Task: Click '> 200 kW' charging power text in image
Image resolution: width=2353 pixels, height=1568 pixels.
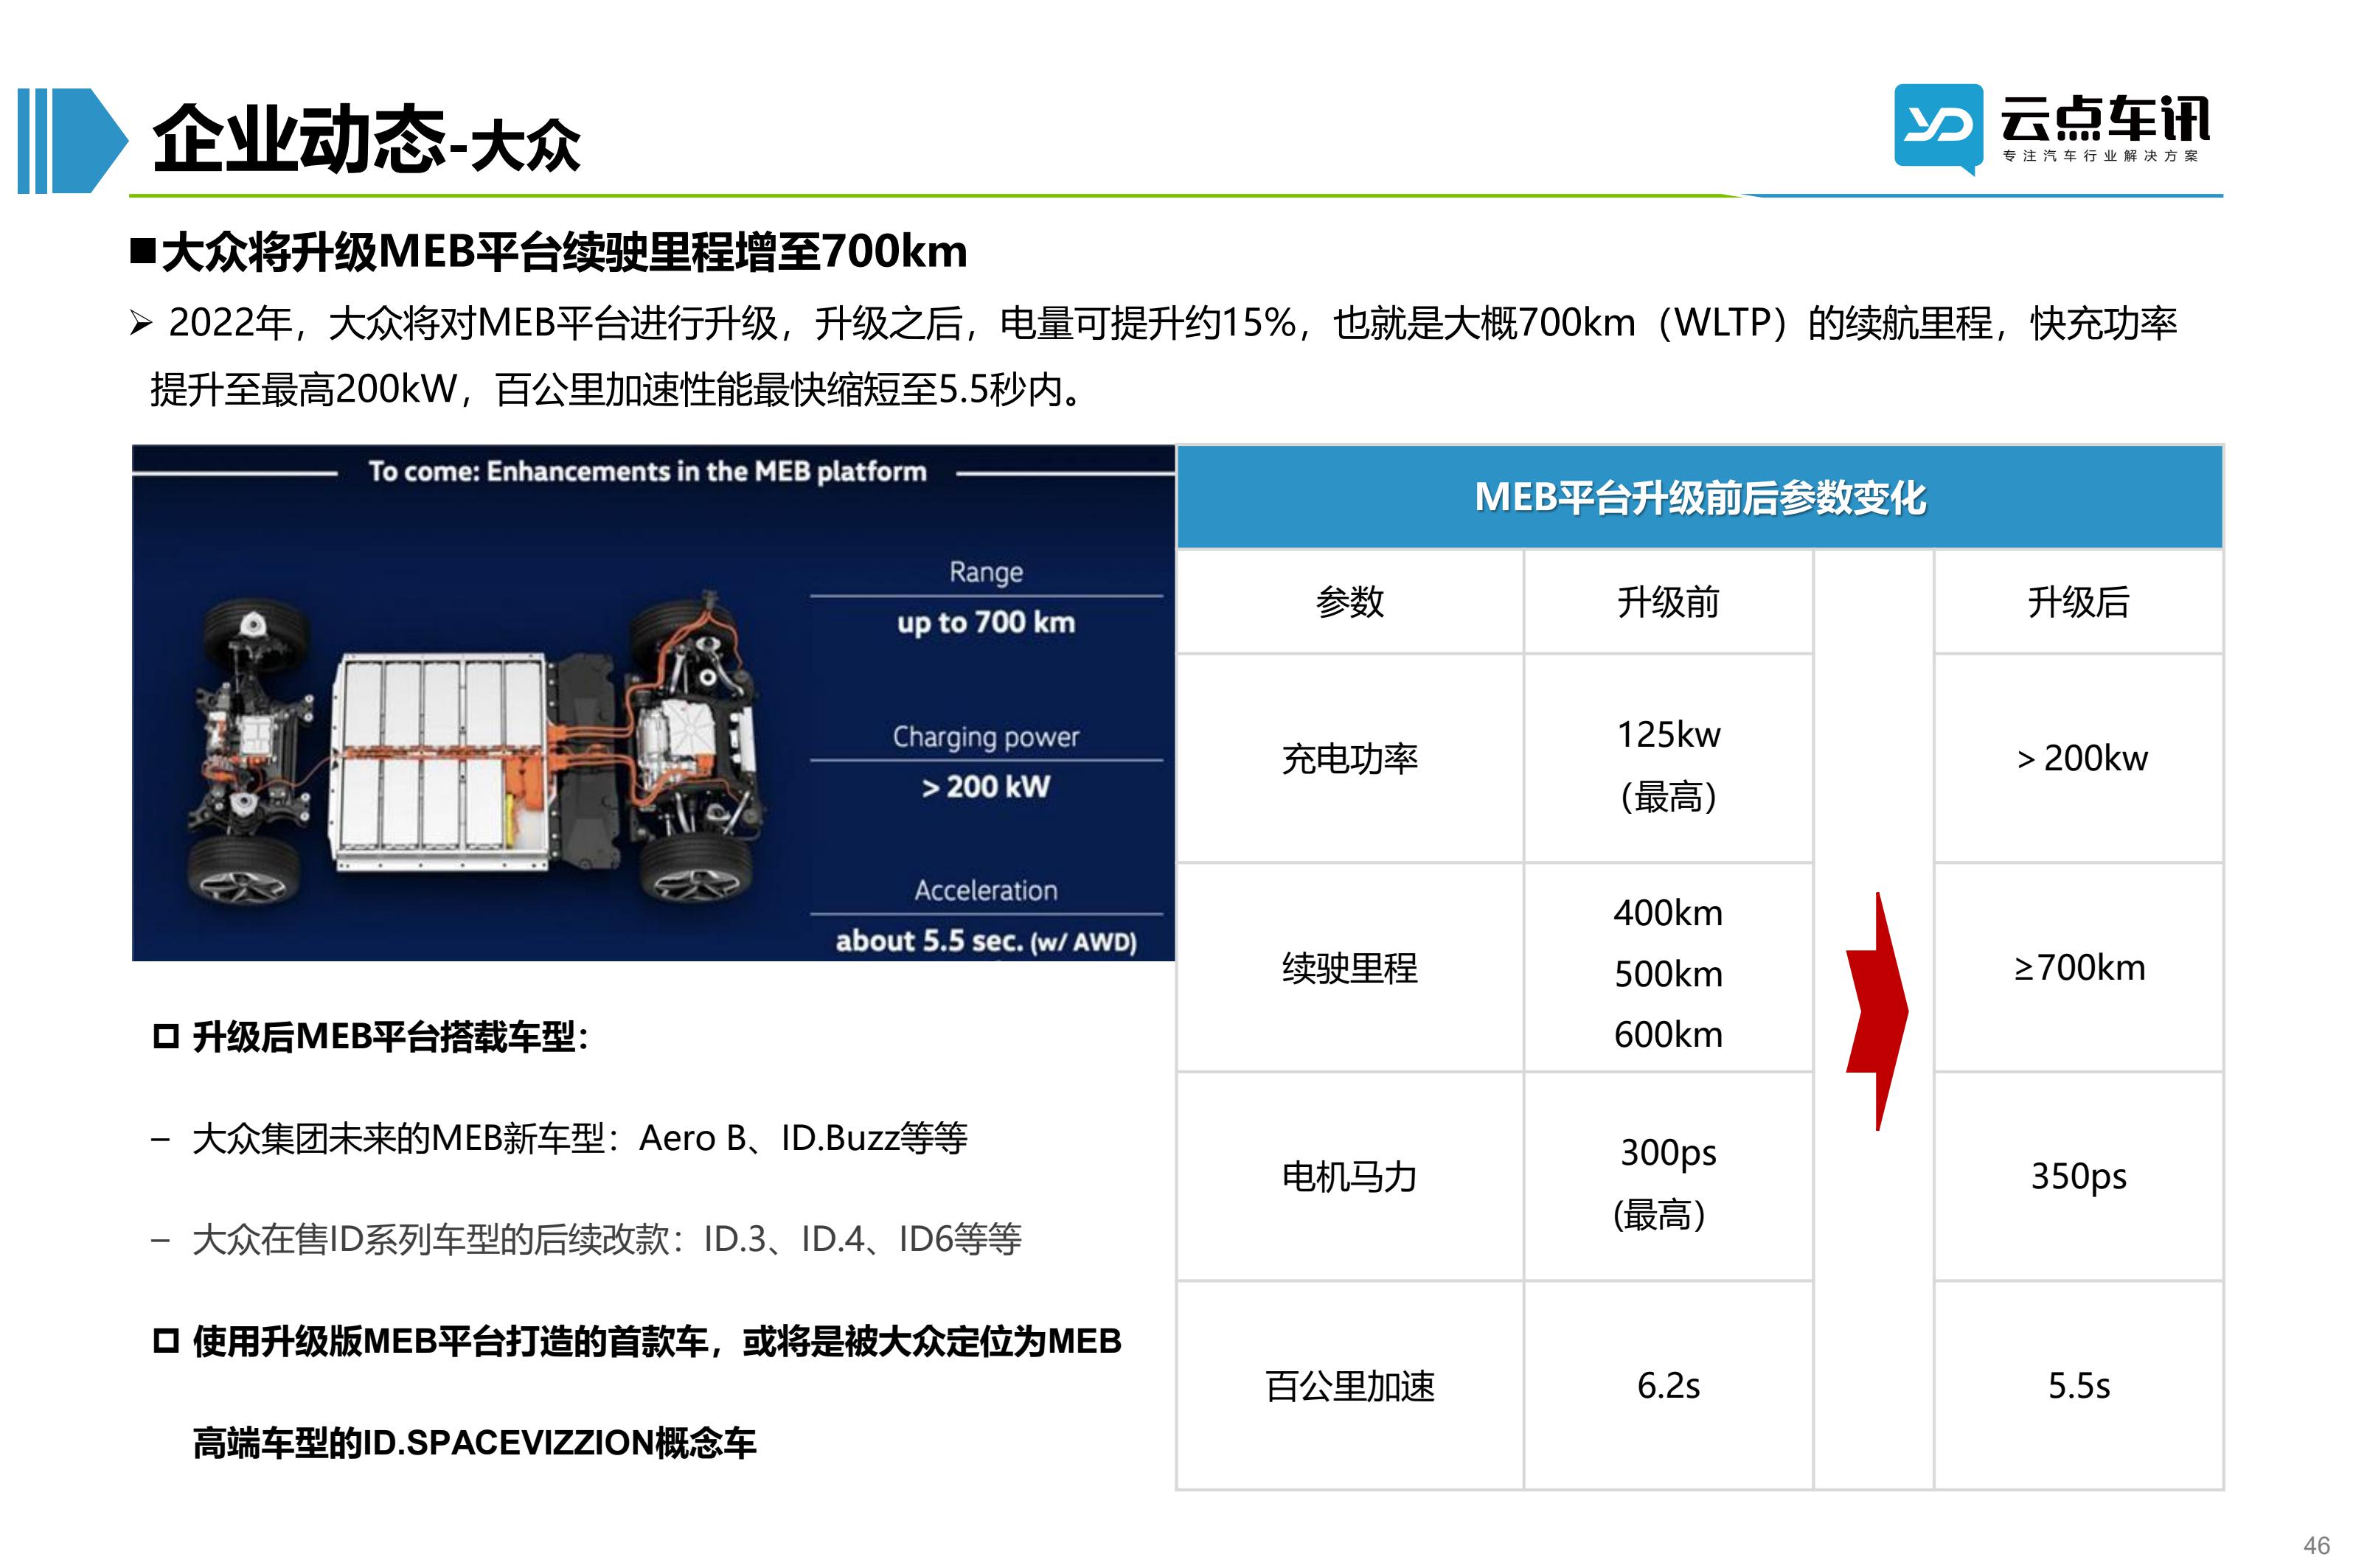Action: coord(985,787)
